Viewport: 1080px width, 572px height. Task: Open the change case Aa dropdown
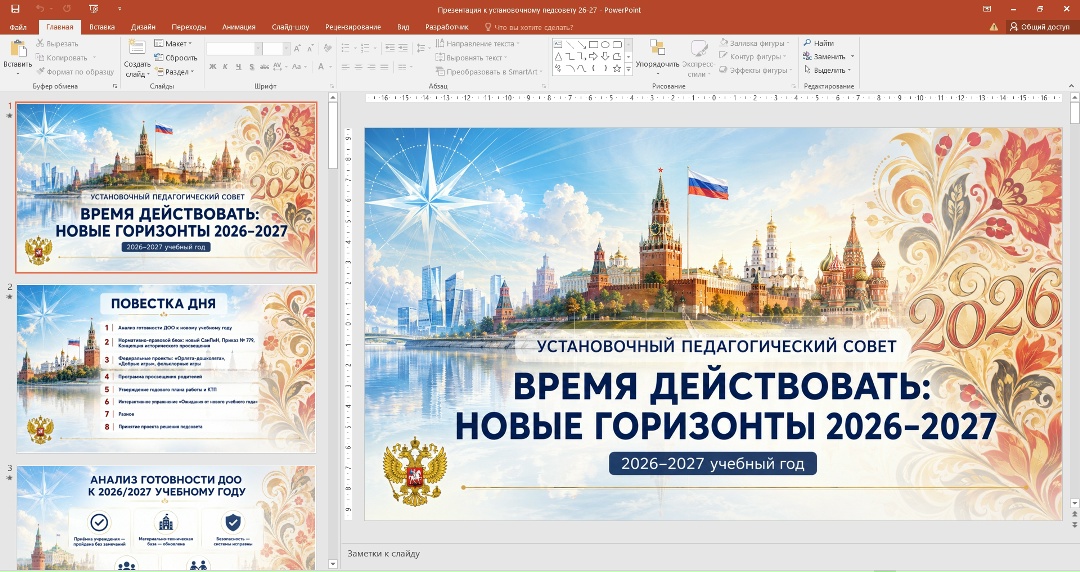point(298,67)
